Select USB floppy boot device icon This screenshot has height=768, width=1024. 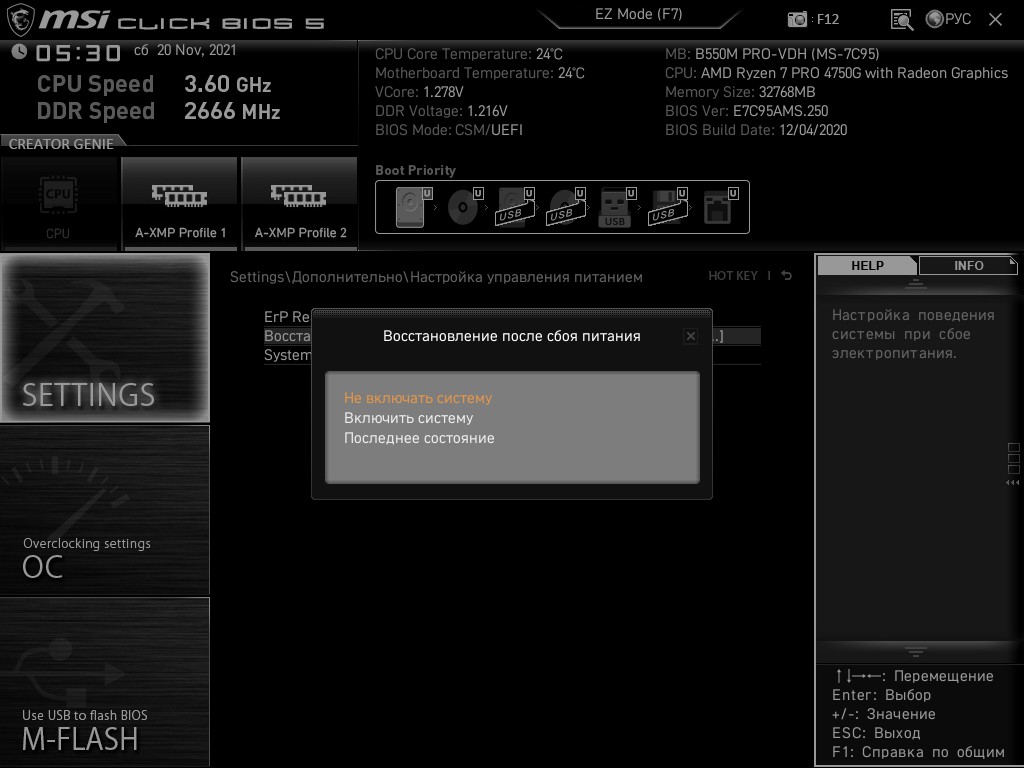(x=667, y=207)
